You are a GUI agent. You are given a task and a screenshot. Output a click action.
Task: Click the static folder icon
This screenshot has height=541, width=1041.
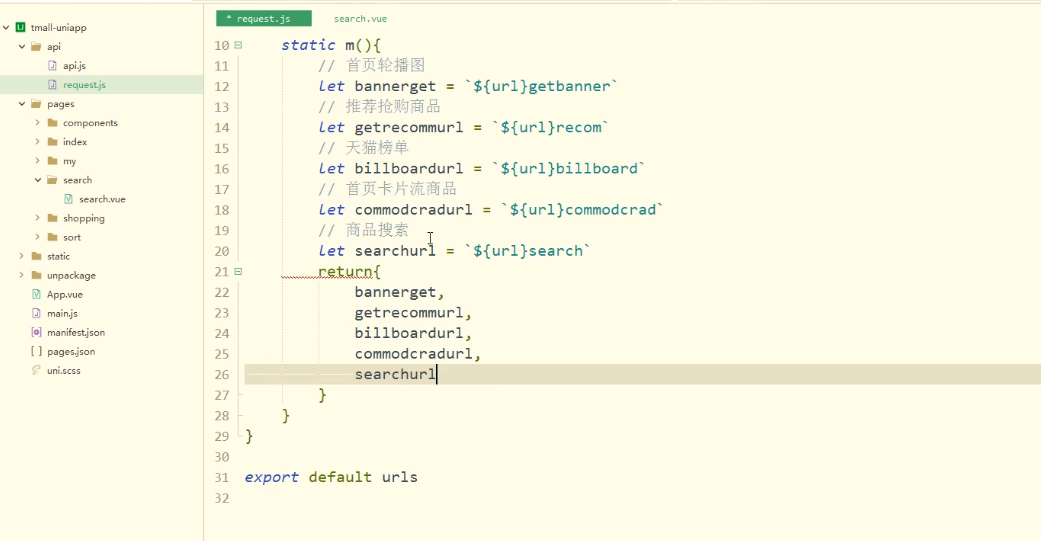pos(37,256)
